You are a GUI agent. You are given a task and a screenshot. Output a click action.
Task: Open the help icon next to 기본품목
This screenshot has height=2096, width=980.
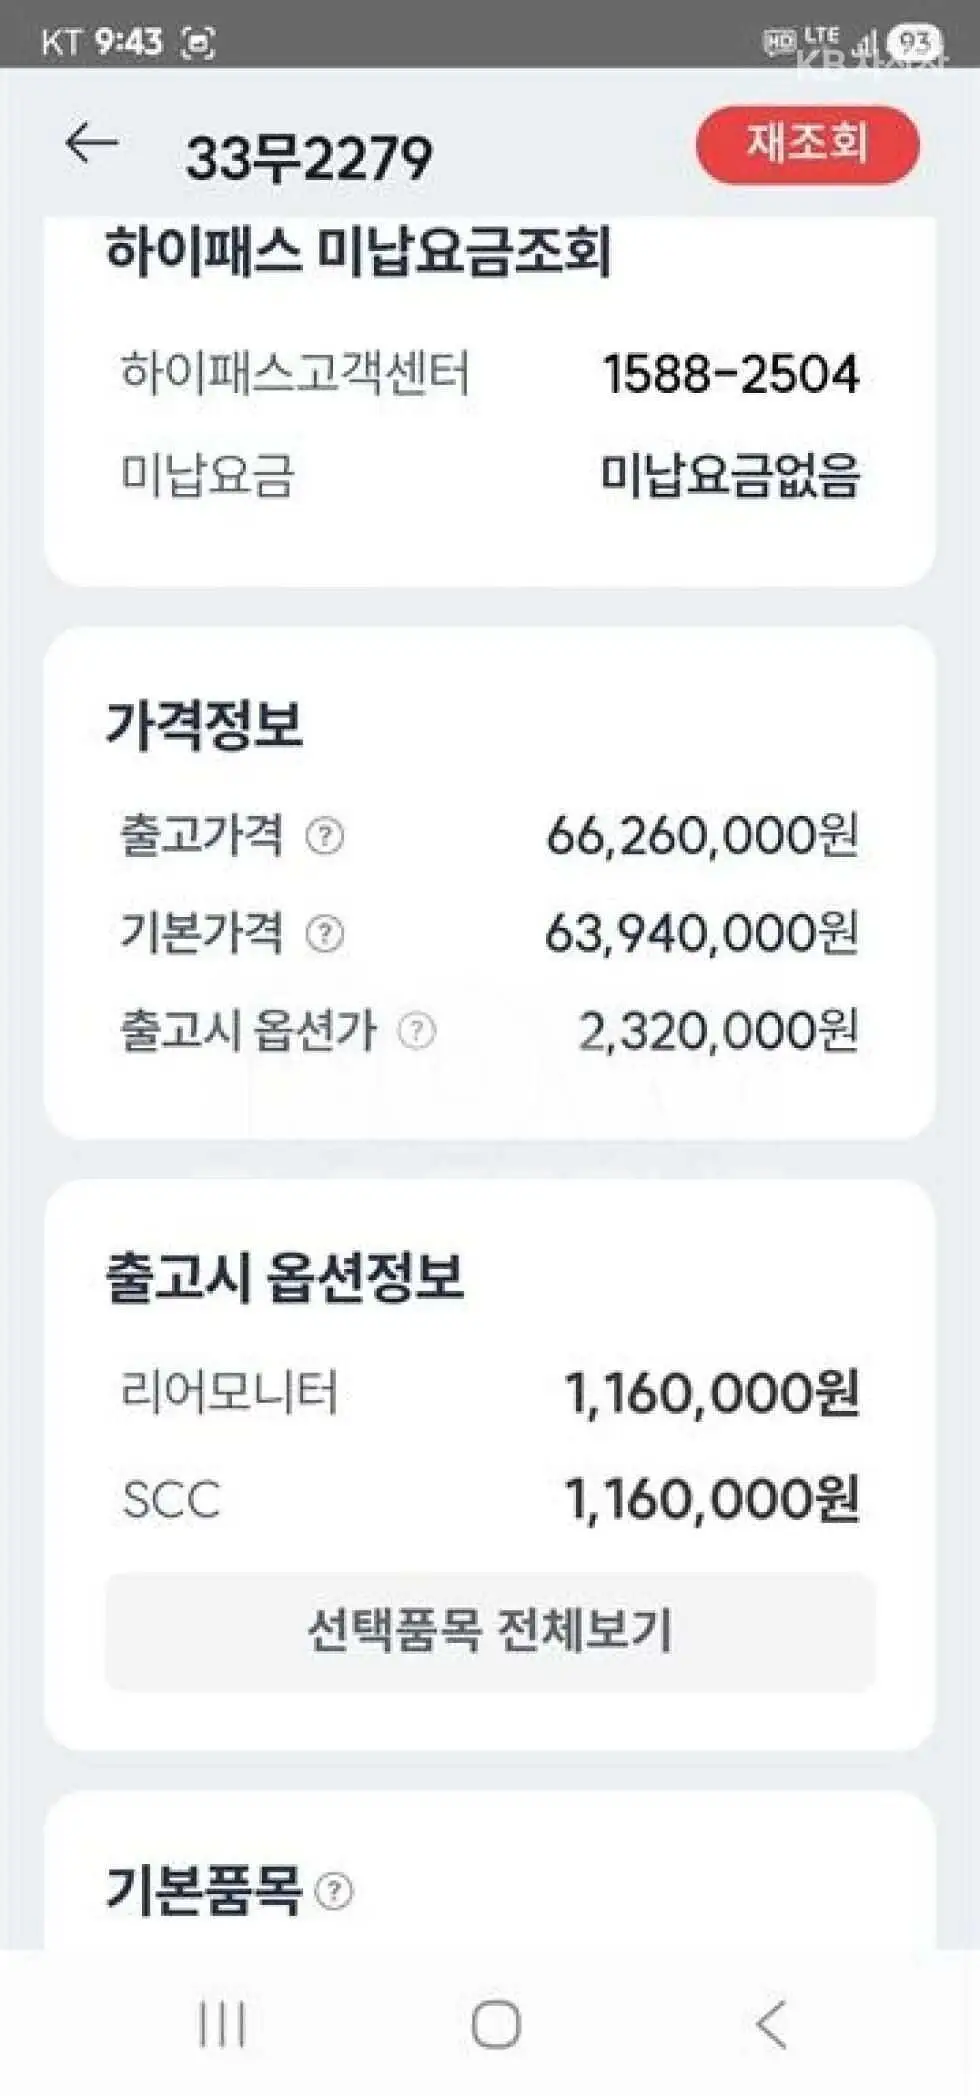click(x=334, y=1891)
